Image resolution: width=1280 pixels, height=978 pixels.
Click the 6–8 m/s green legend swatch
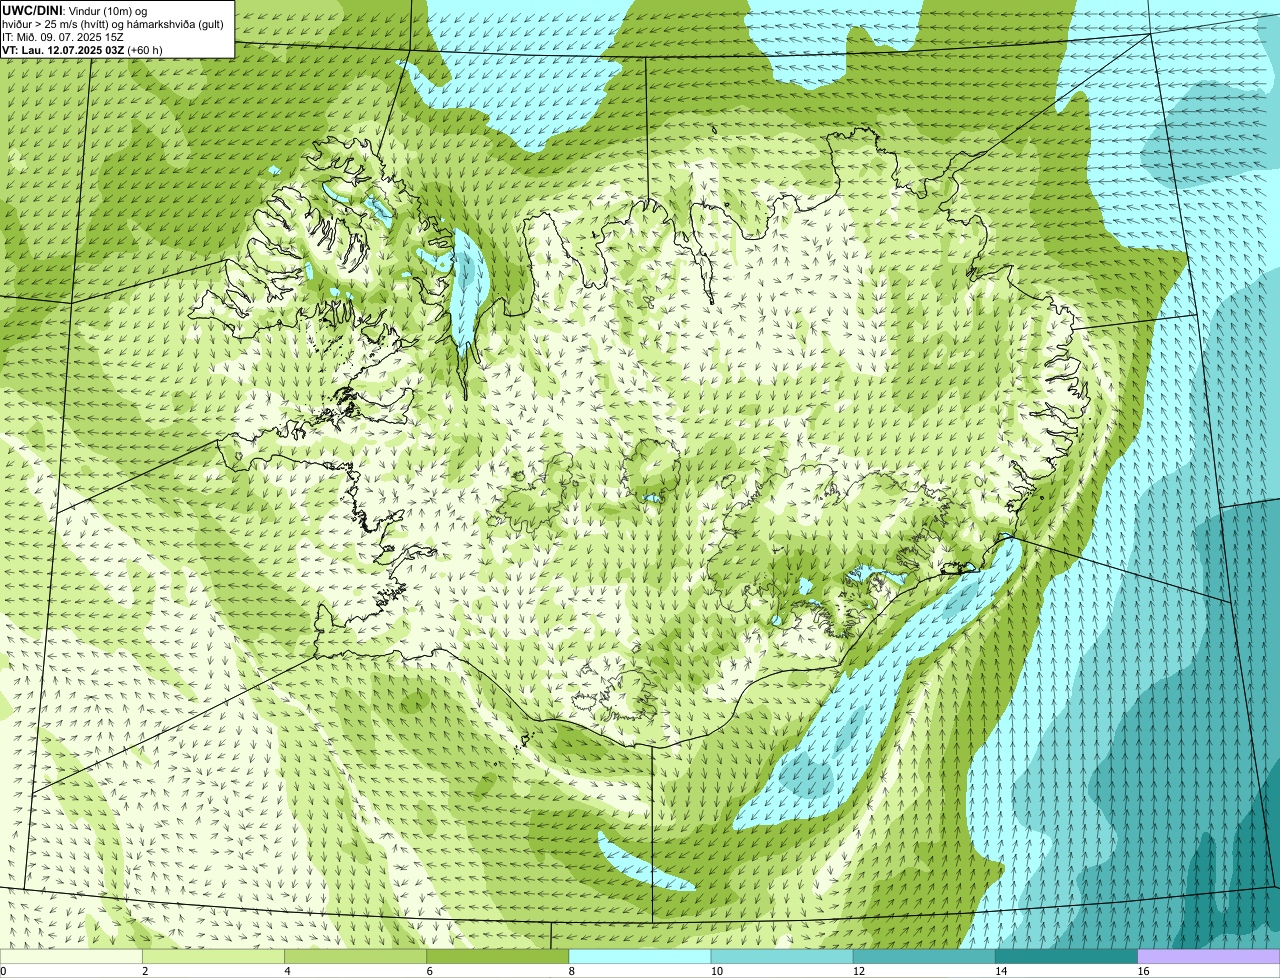point(498,956)
